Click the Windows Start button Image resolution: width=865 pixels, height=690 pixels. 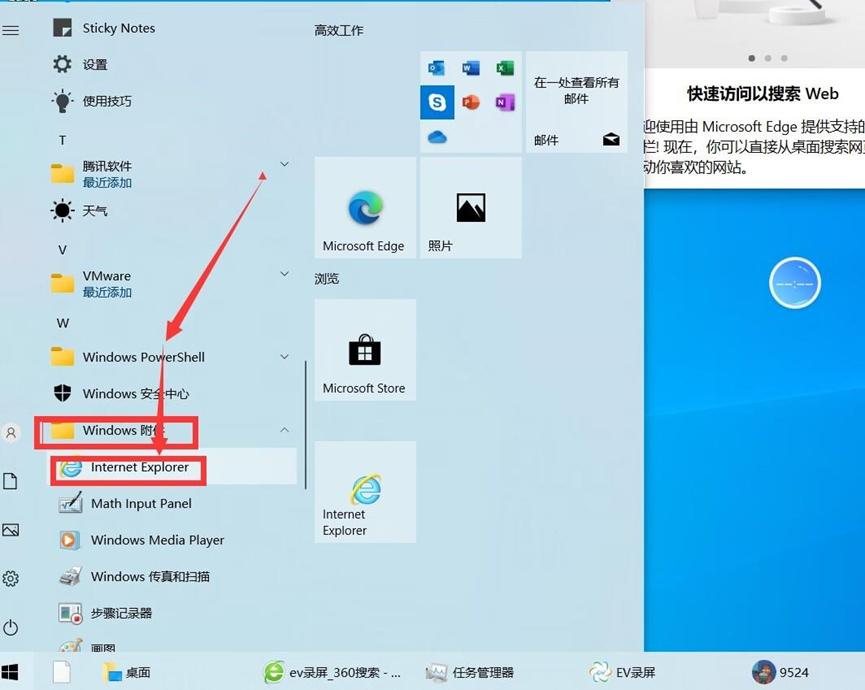(x=11, y=672)
